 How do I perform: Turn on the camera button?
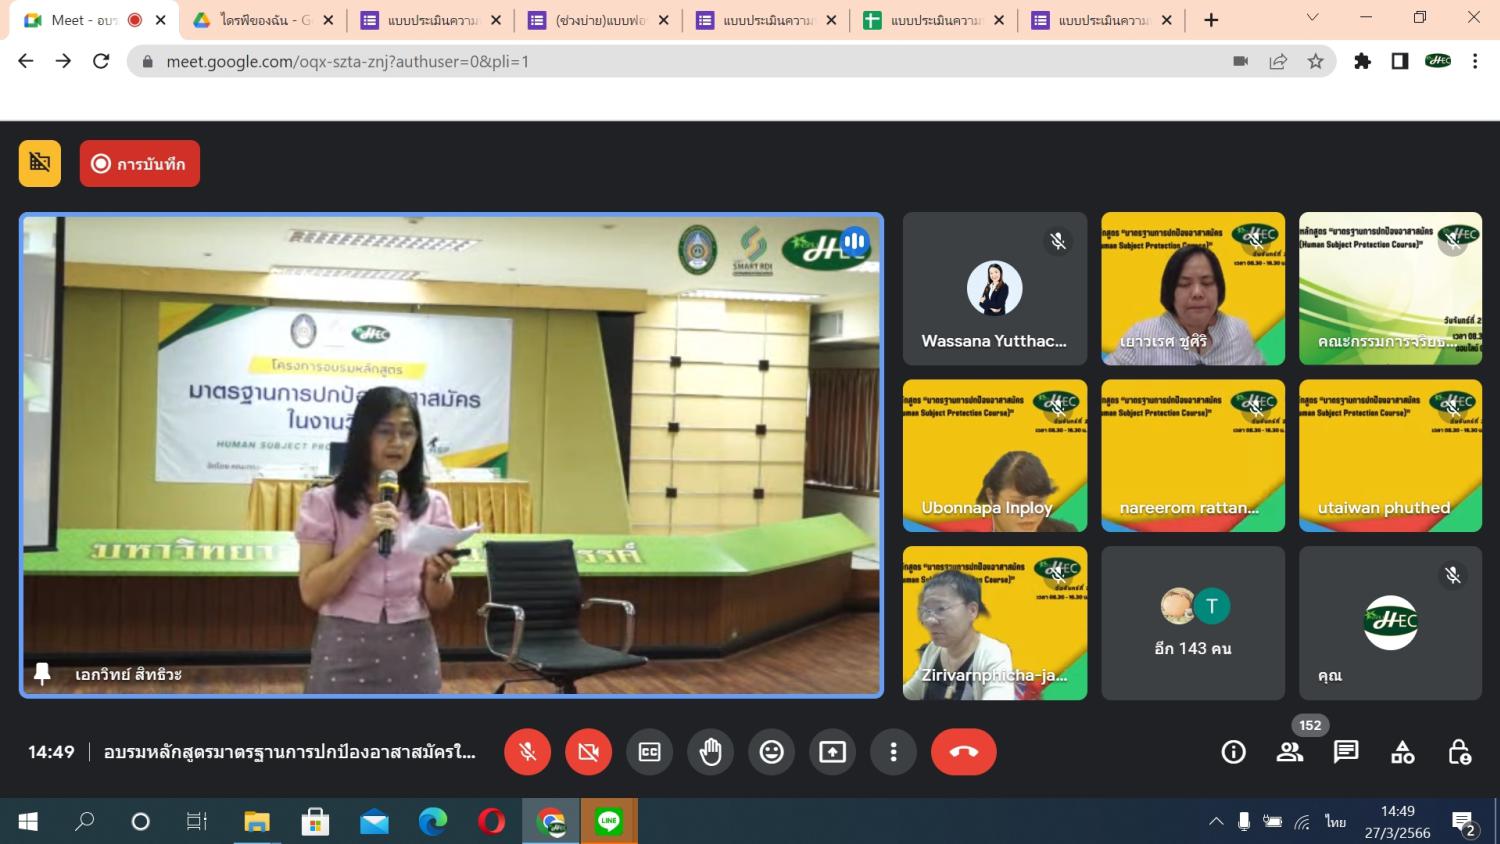pyautogui.click(x=588, y=752)
